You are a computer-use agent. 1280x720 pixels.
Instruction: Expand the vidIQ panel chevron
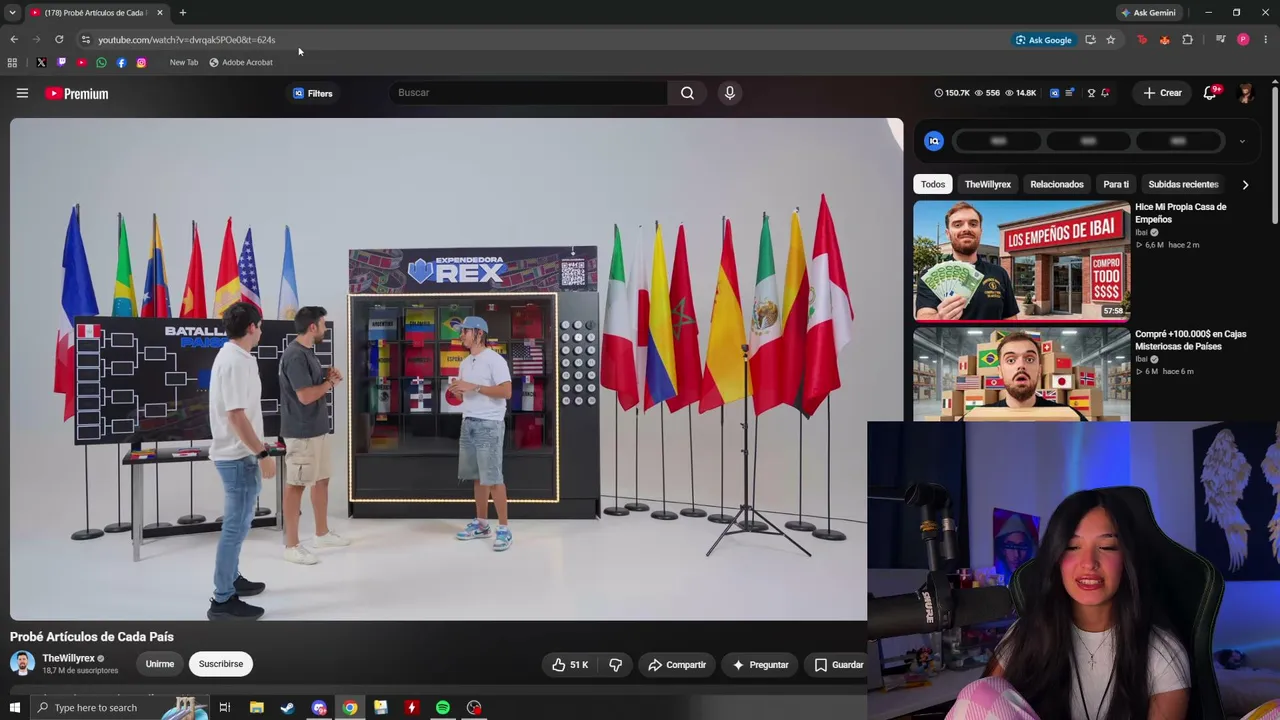[x=1242, y=141]
